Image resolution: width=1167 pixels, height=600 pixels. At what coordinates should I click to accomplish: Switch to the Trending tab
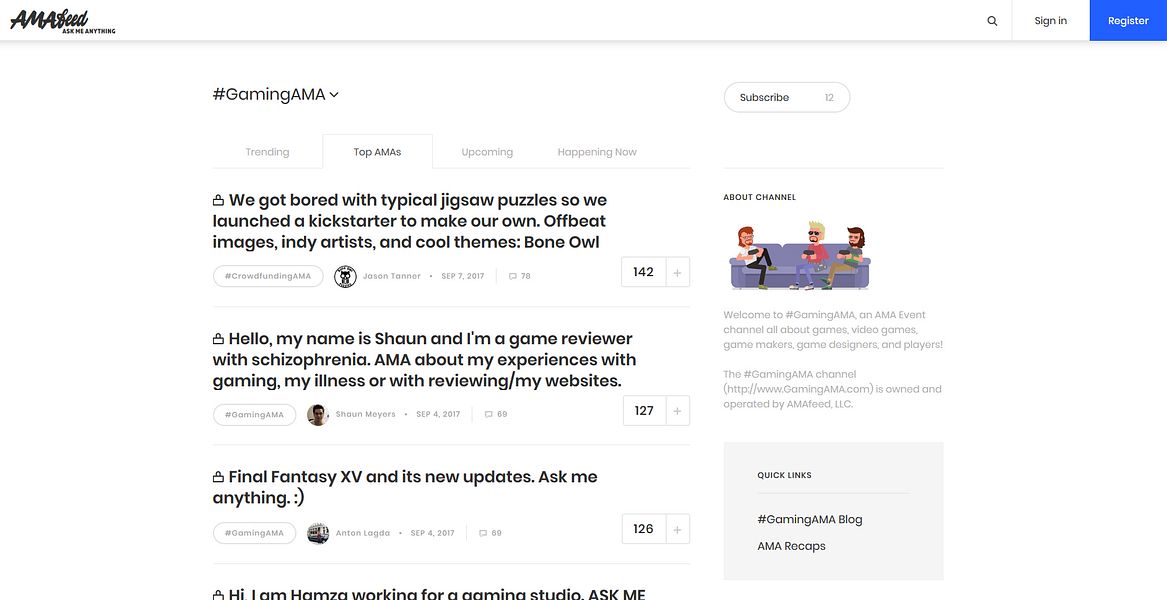point(267,152)
